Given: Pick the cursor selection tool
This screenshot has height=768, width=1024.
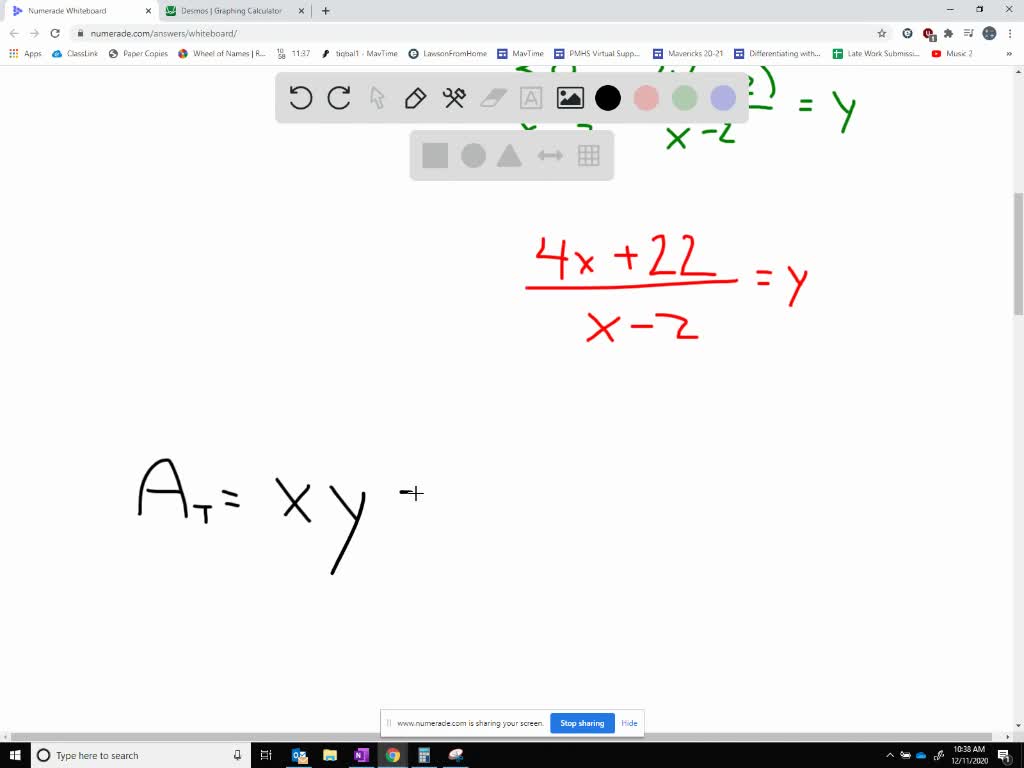Looking at the screenshot, I should click(375, 98).
